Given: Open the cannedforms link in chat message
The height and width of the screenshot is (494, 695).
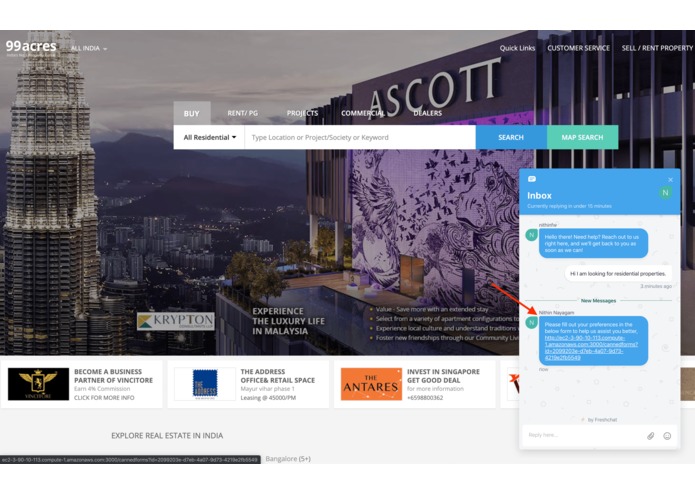Looking at the screenshot, I should (591, 347).
